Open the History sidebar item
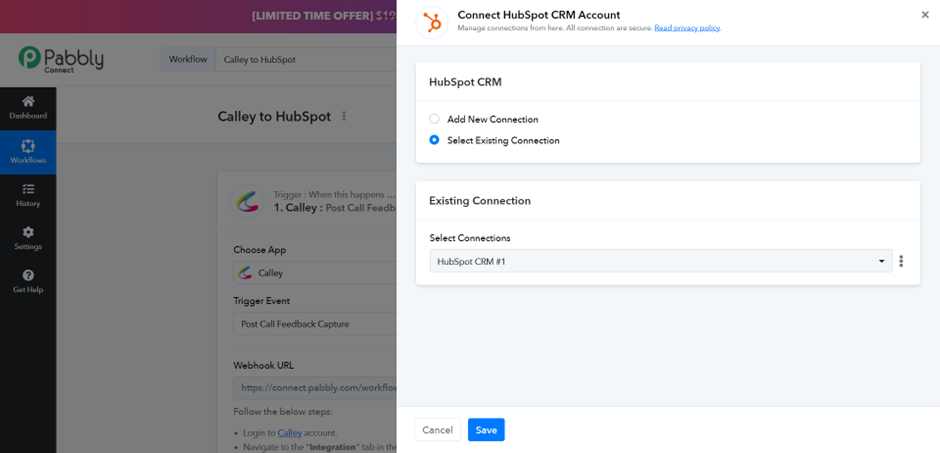The height and width of the screenshot is (453, 940). coord(28,195)
